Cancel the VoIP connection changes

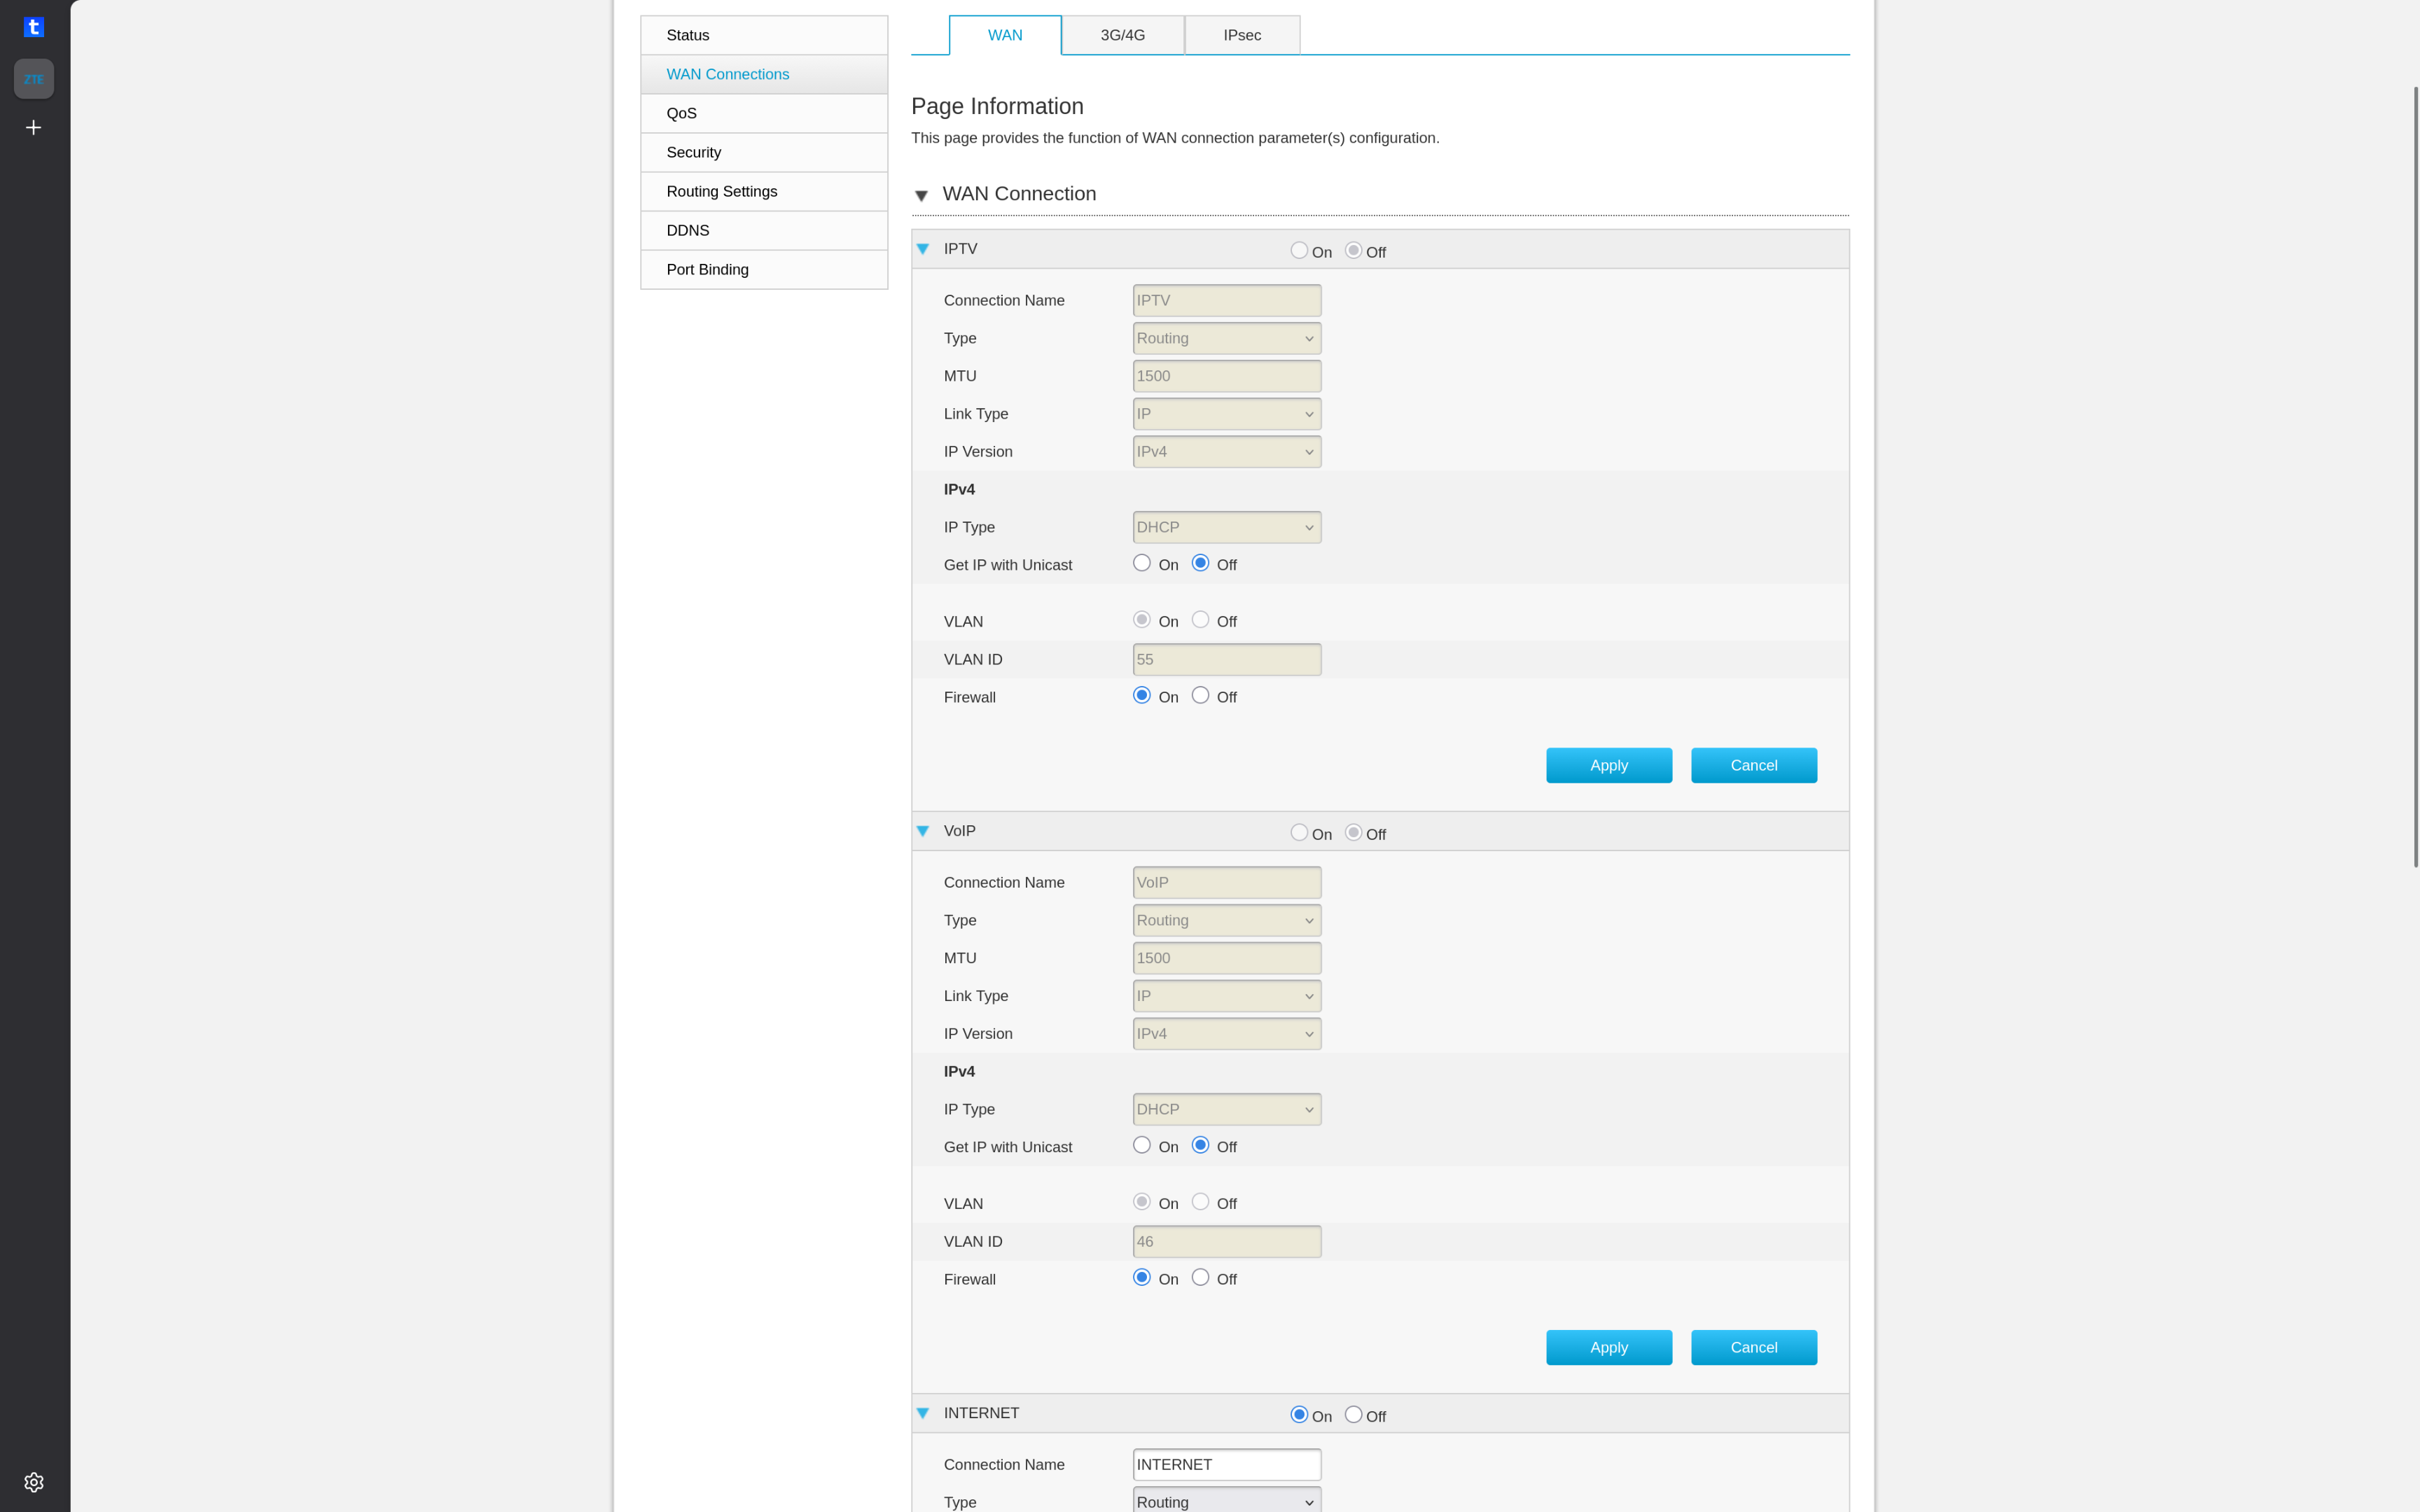click(x=1754, y=1347)
